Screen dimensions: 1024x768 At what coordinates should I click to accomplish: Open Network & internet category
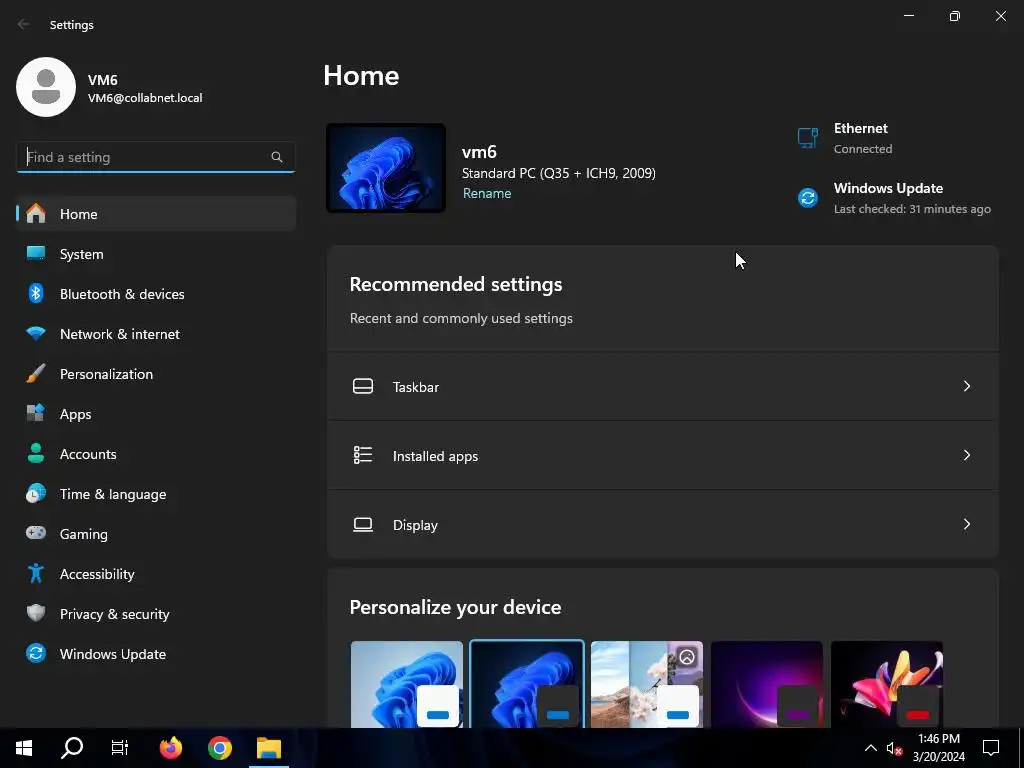pos(156,334)
